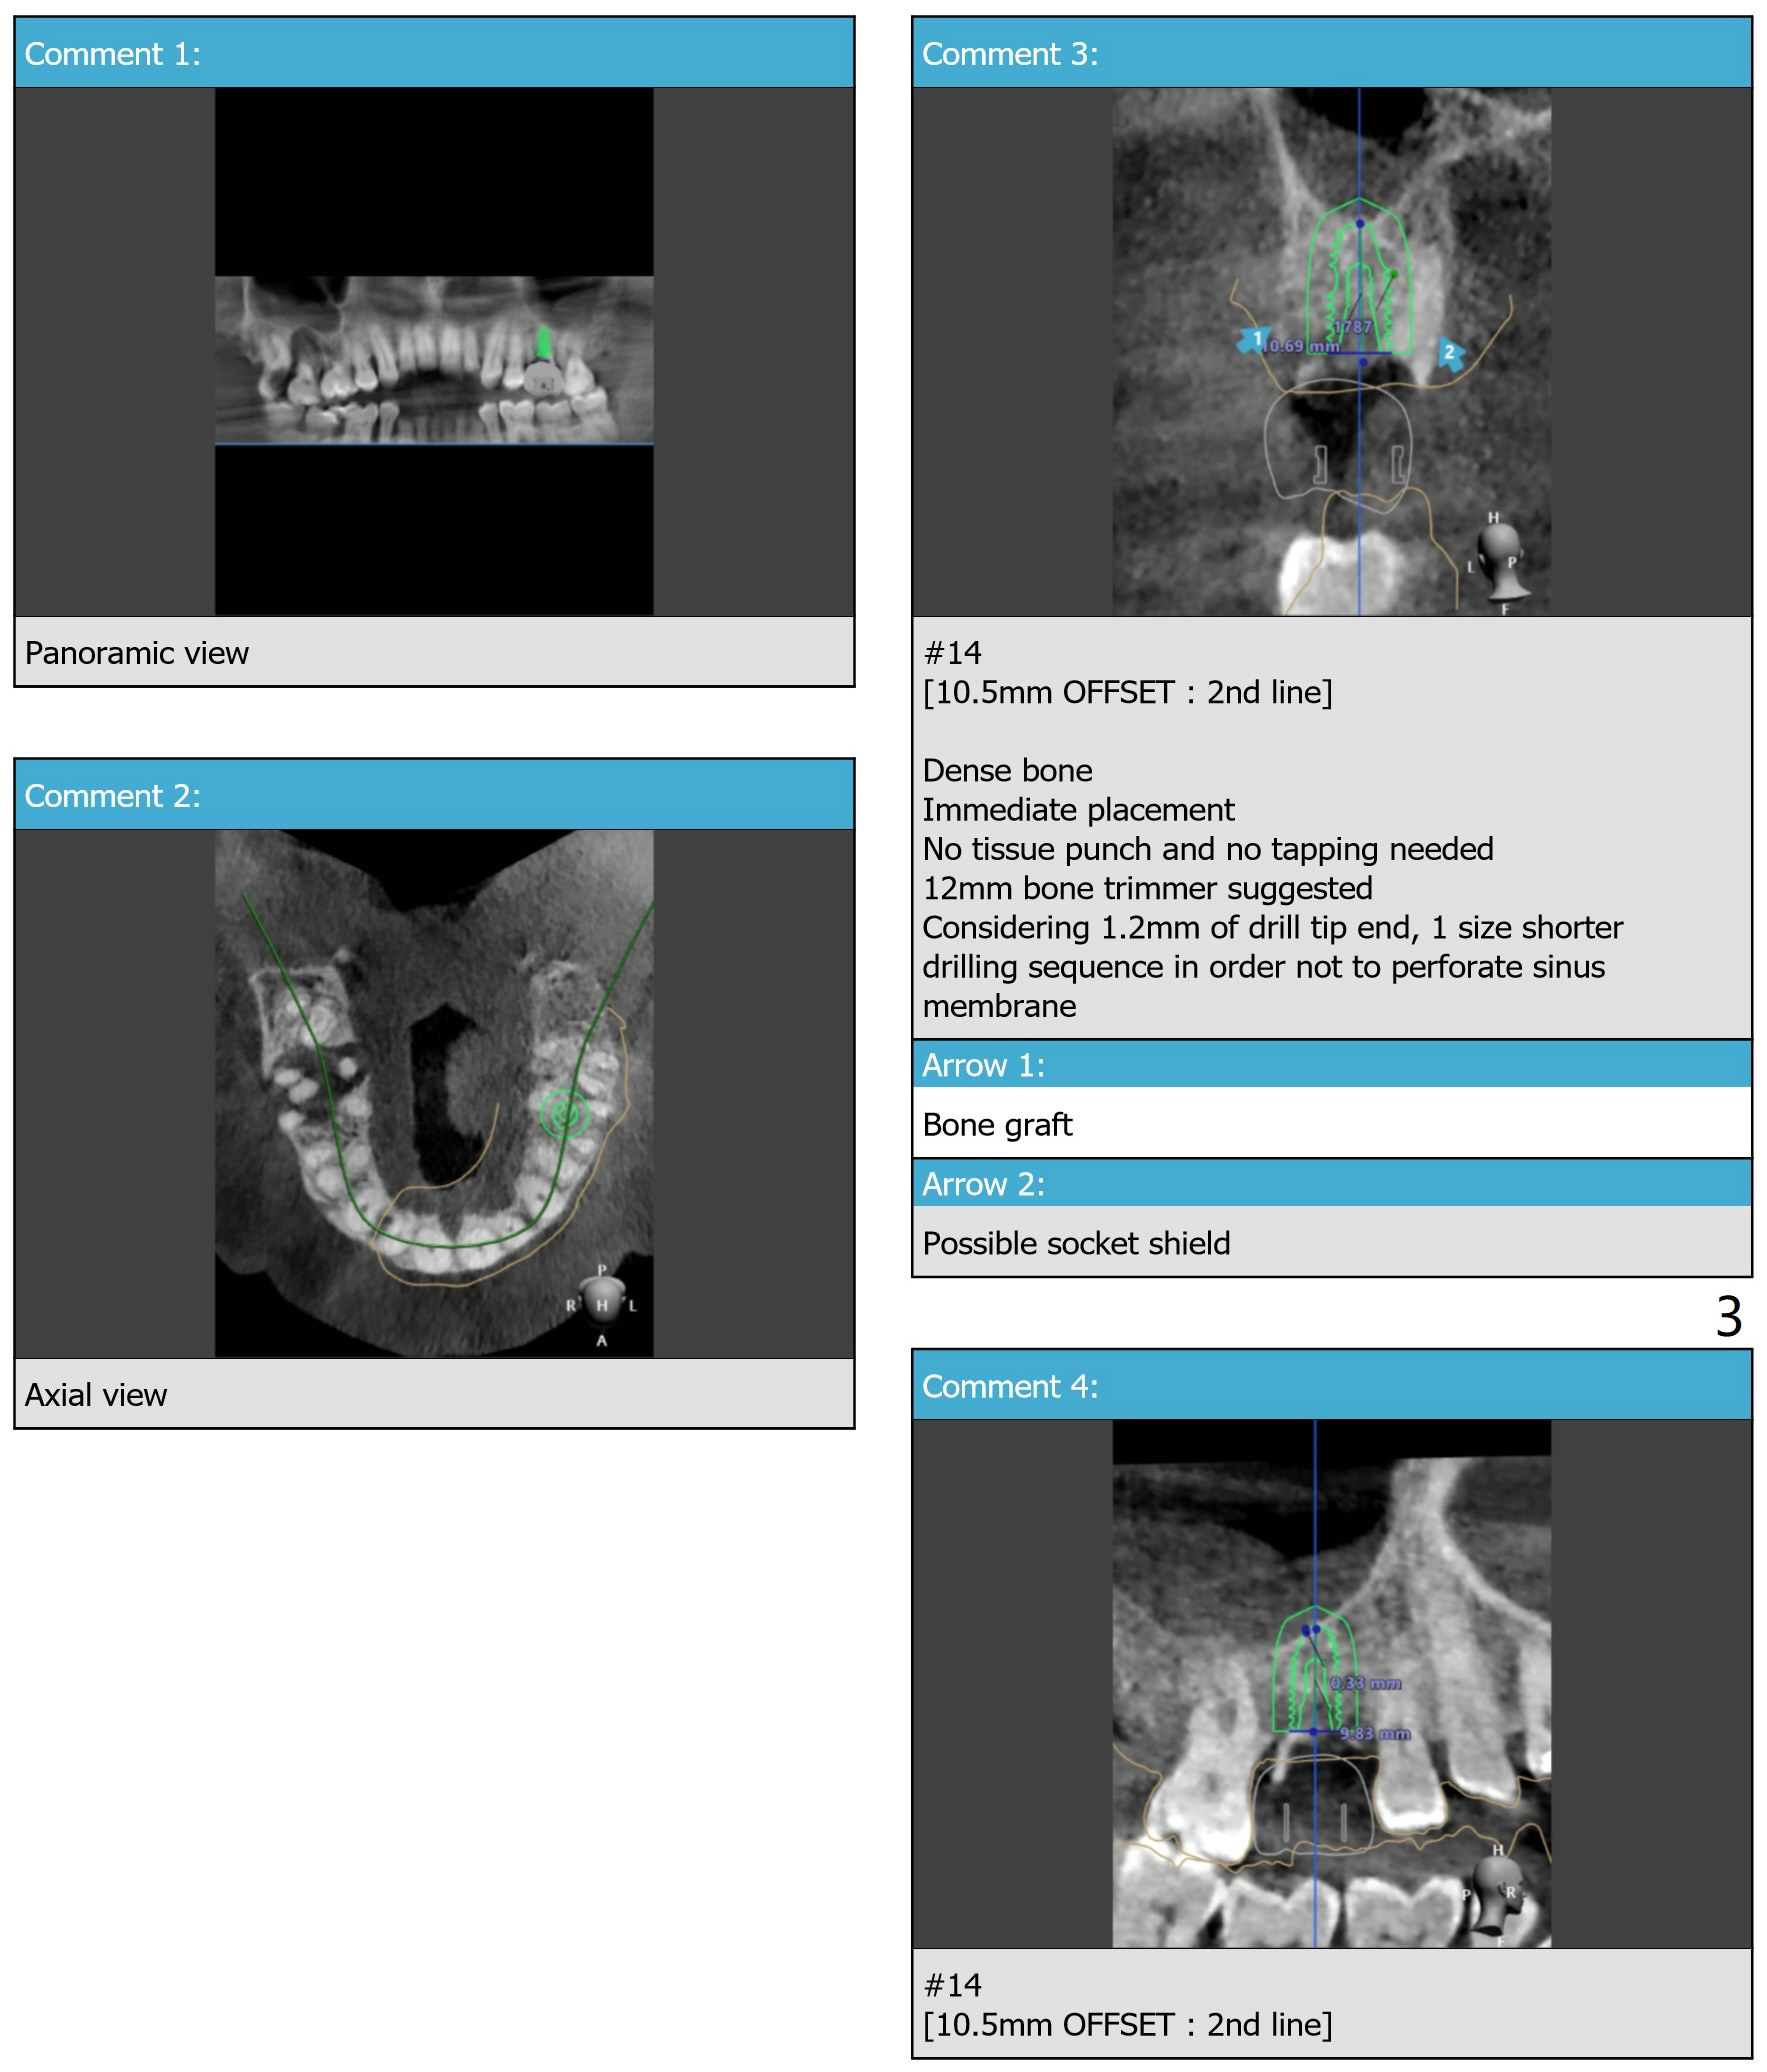Click the Arrow 1 section header
This screenshot has height=2072, width=1767.
[x=1331, y=1065]
